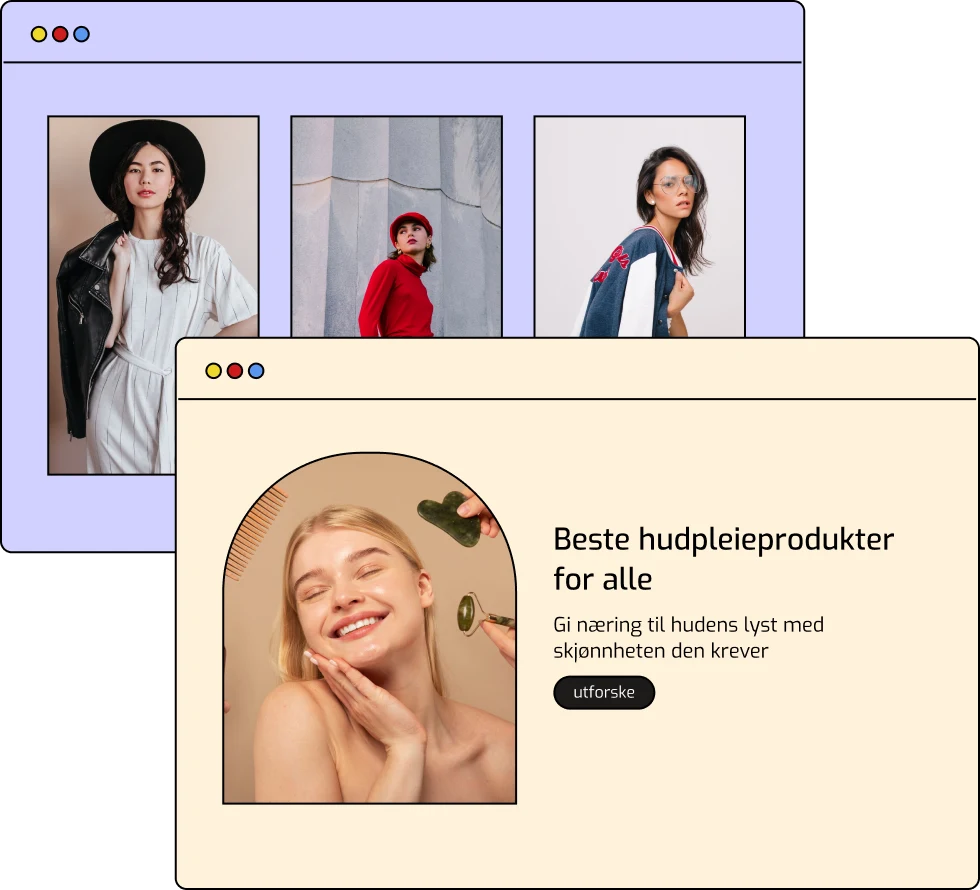The height and width of the screenshot is (890, 980).
Task: Click the green jade gua sha stone
Action: click(447, 518)
